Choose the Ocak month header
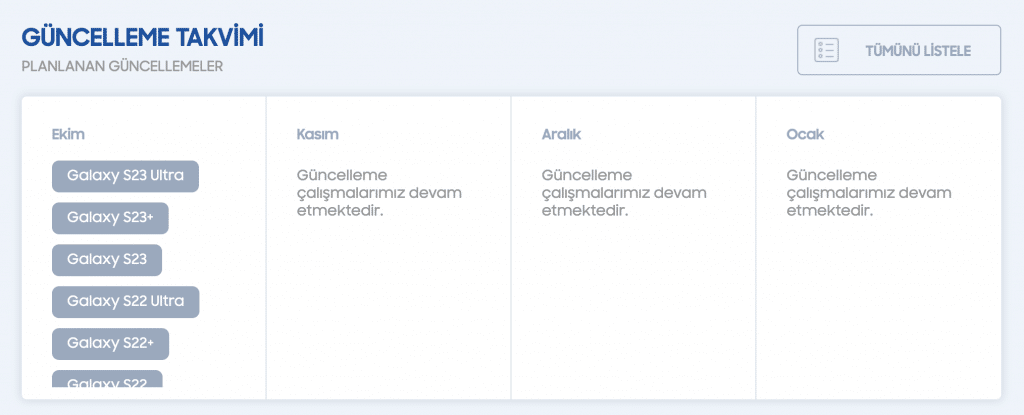This screenshot has width=1024, height=415. coord(805,135)
